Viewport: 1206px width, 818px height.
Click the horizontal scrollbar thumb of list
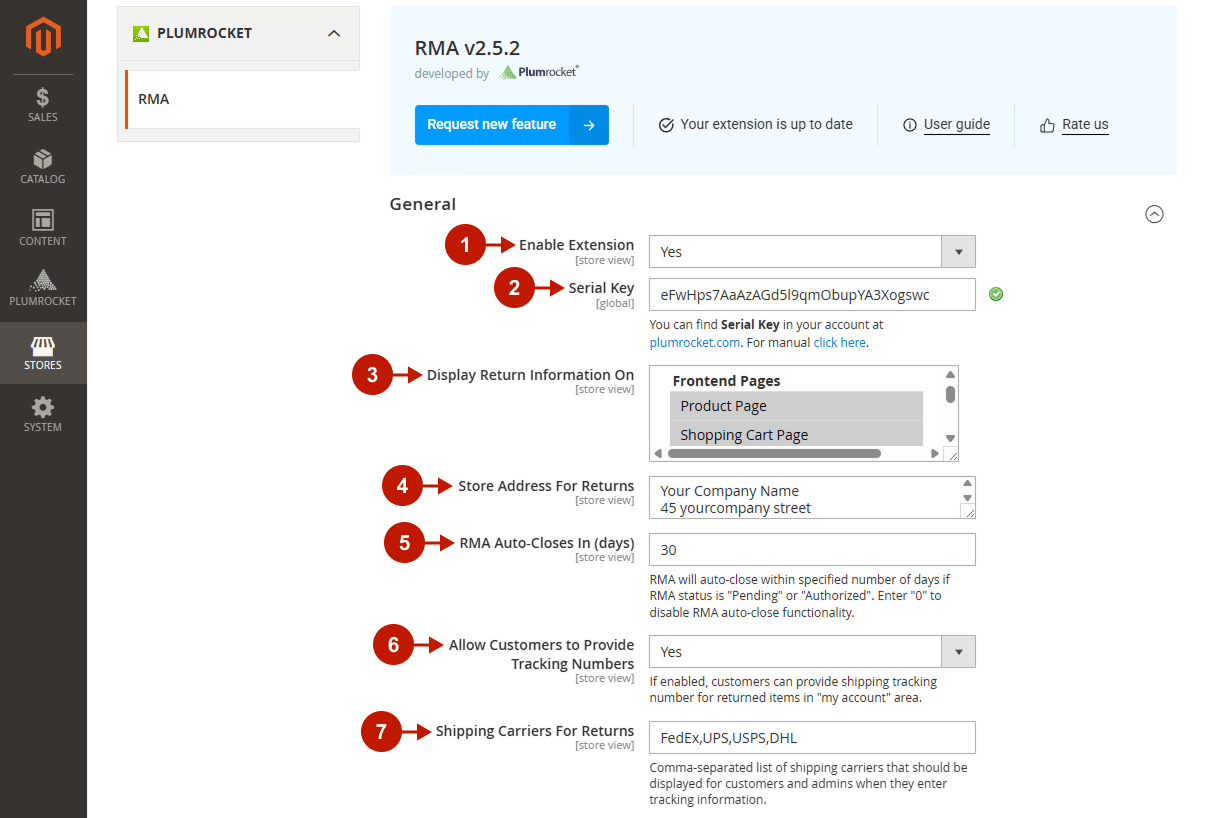point(774,453)
